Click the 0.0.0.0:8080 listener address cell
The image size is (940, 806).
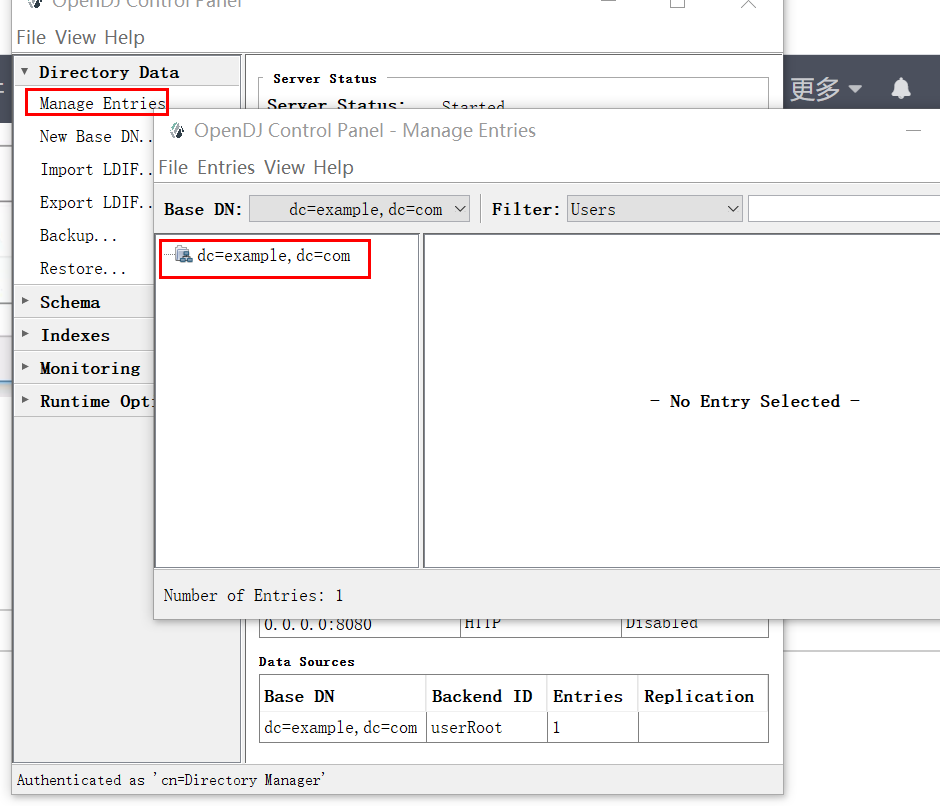click(x=359, y=626)
